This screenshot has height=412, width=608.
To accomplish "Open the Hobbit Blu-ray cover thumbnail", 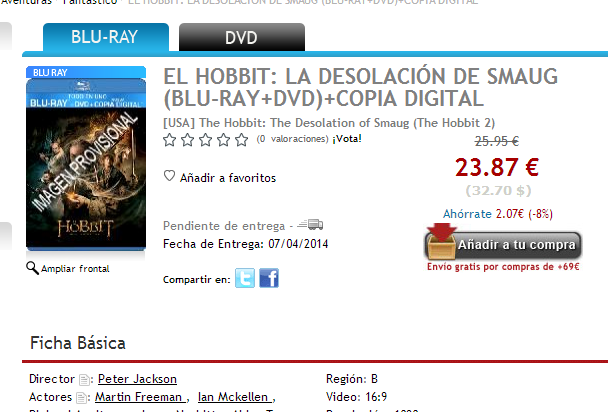I will 86,158.
